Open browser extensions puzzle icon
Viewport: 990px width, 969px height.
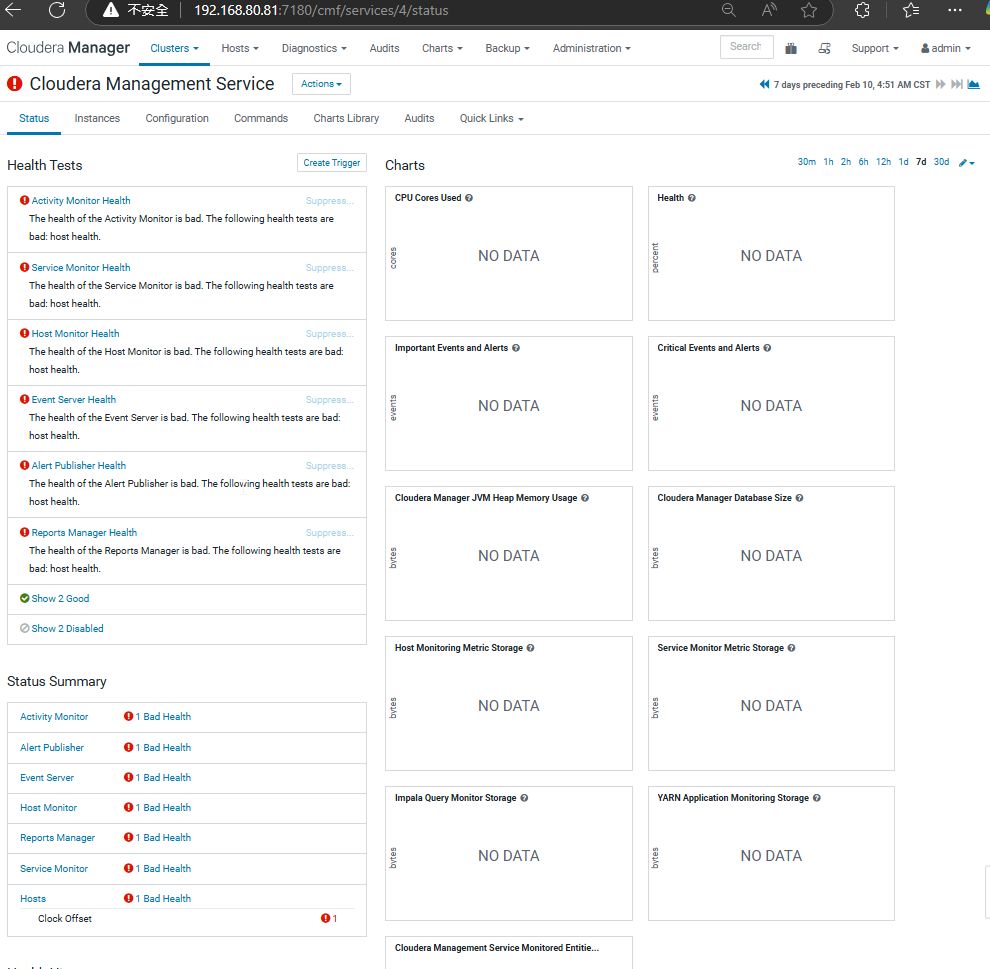pyautogui.click(x=862, y=9)
